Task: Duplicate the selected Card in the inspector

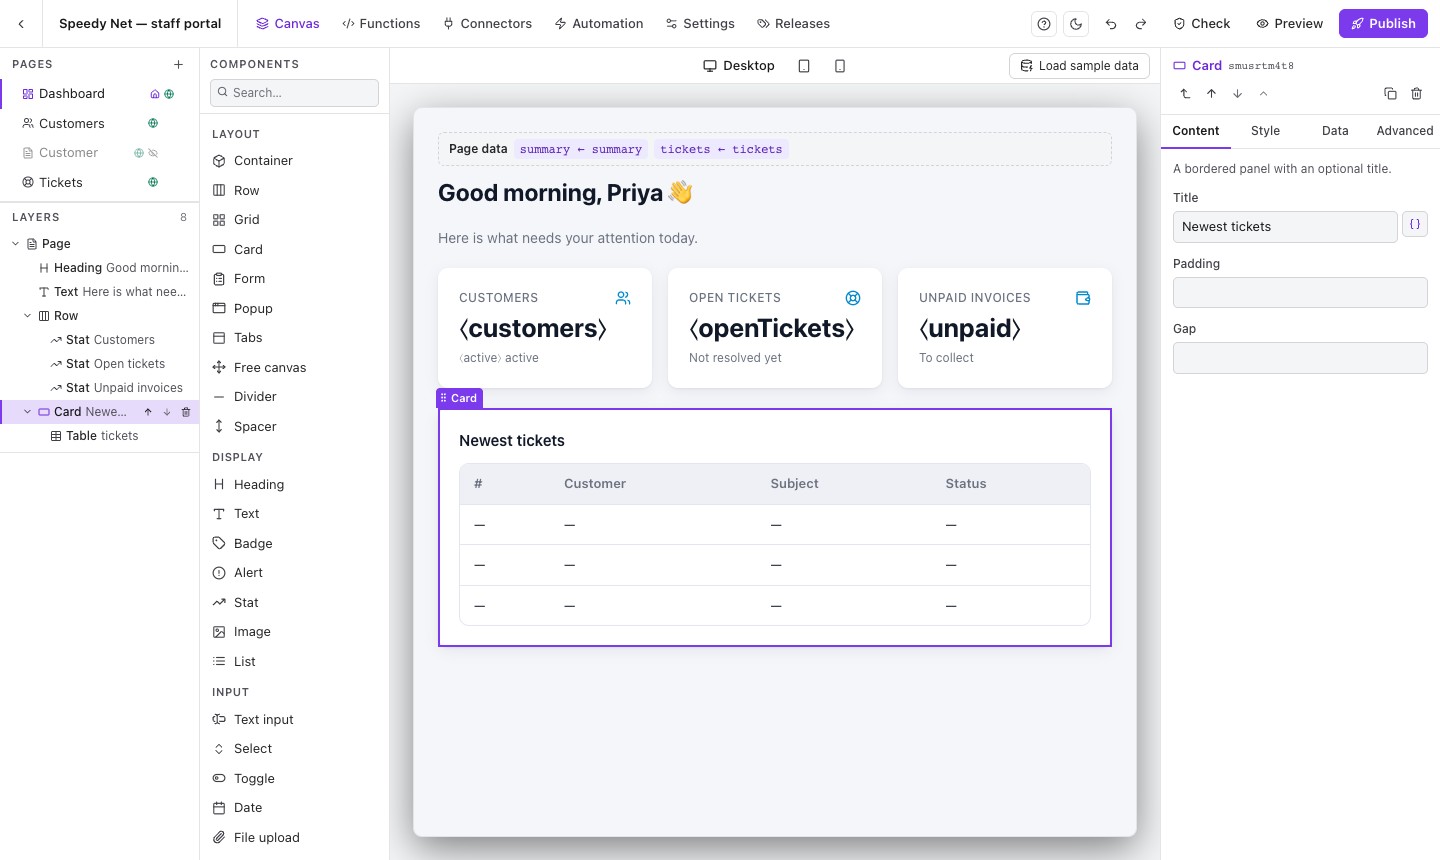Action: click(x=1390, y=94)
